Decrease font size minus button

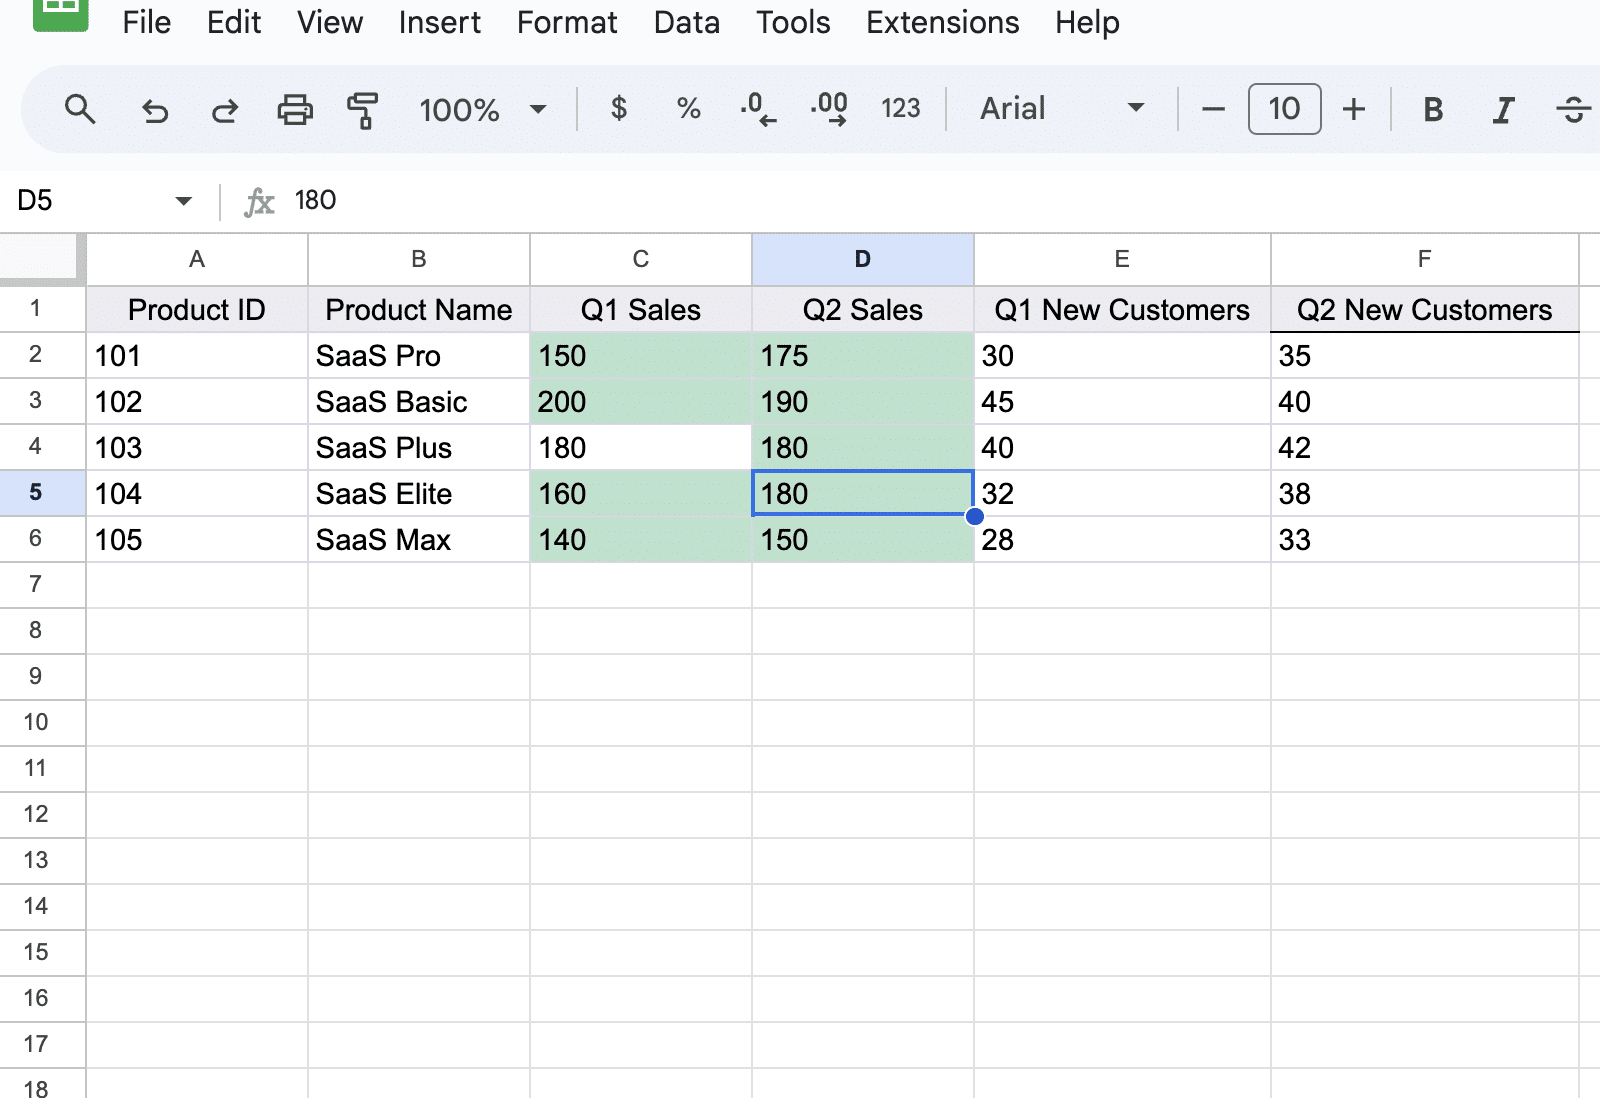coord(1213,109)
